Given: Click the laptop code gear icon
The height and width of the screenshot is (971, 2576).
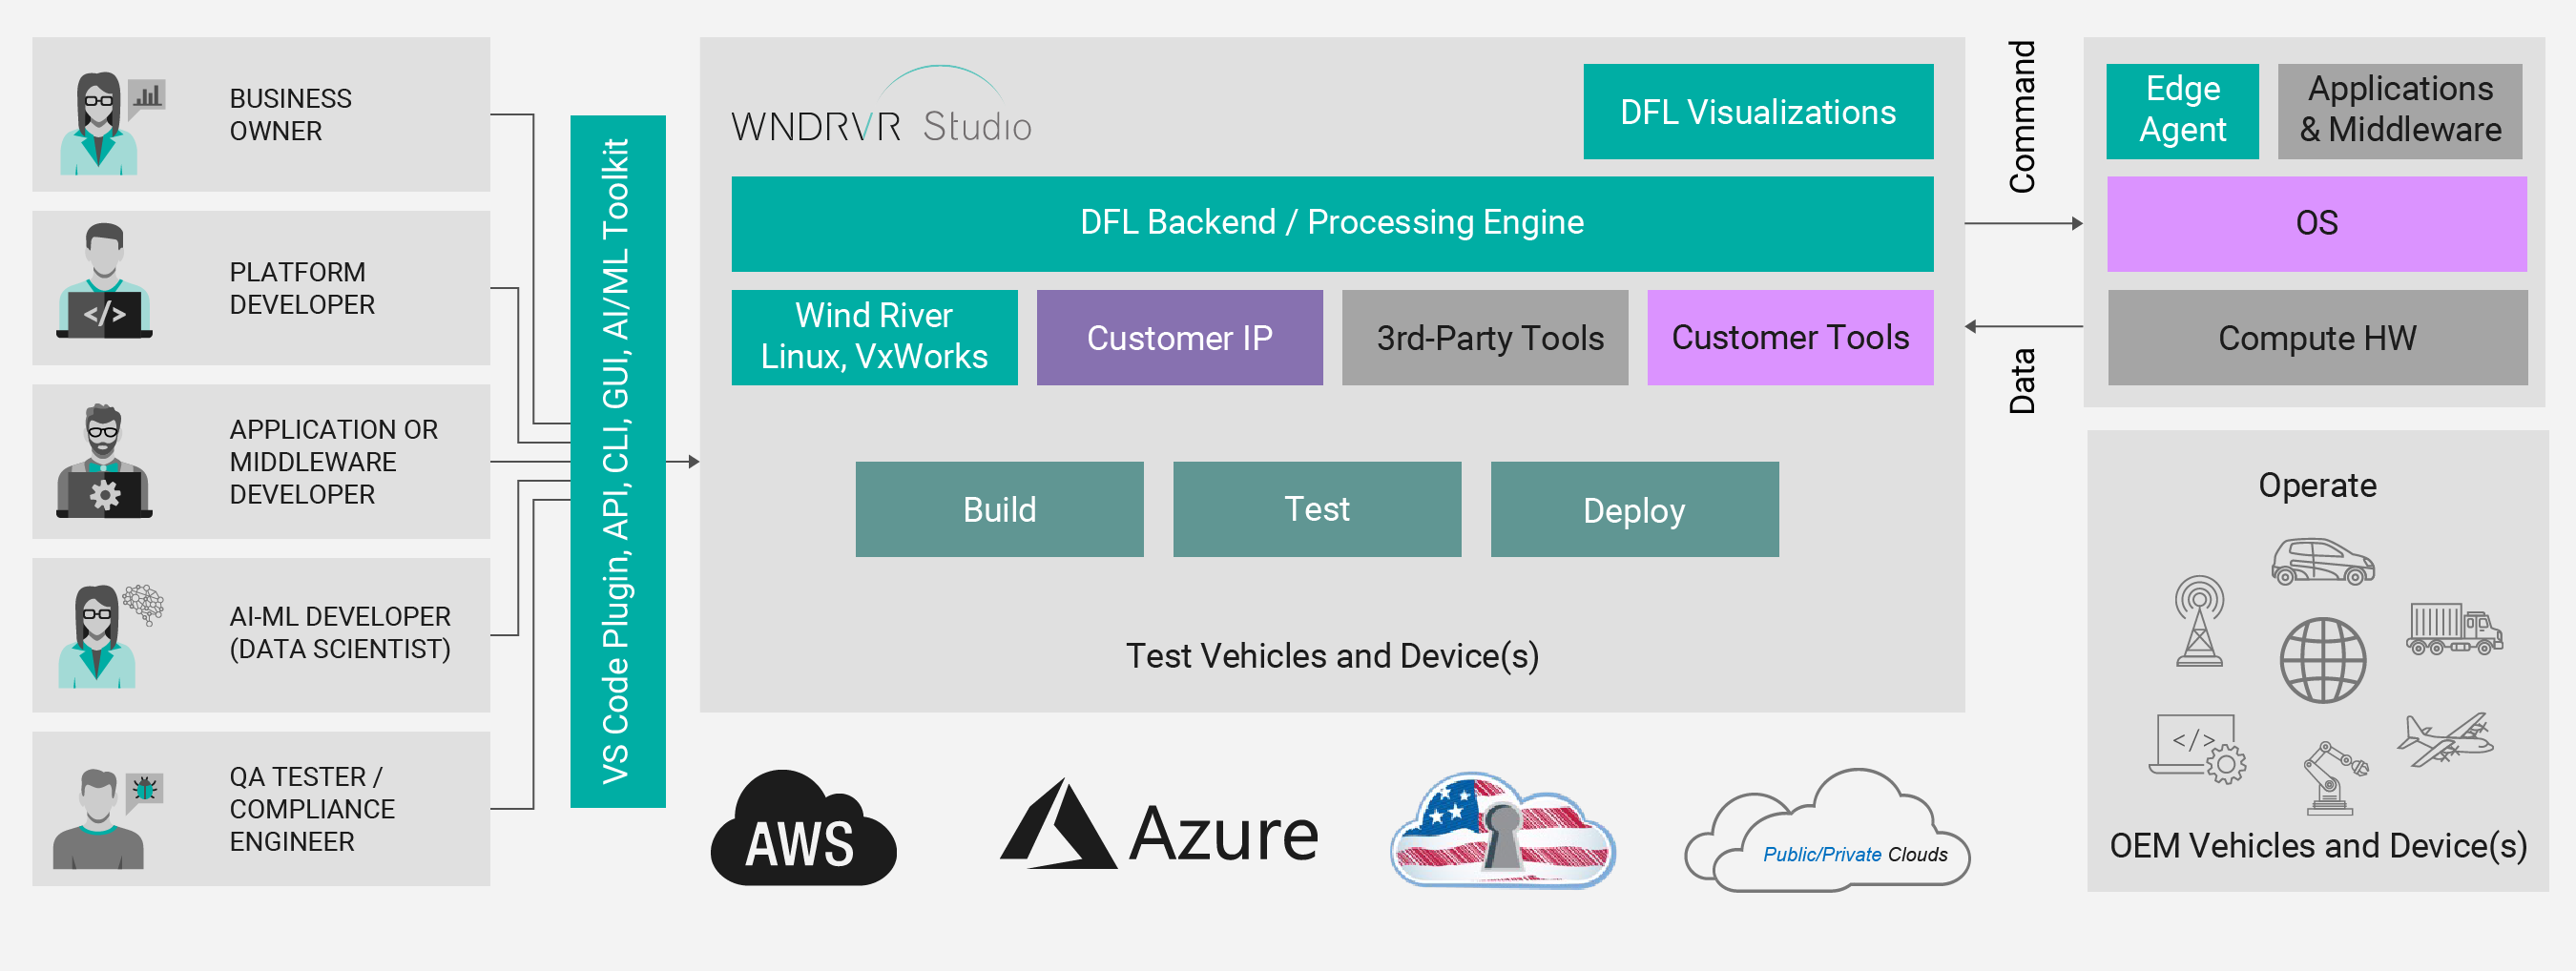Looking at the screenshot, I should (2197, 748).
